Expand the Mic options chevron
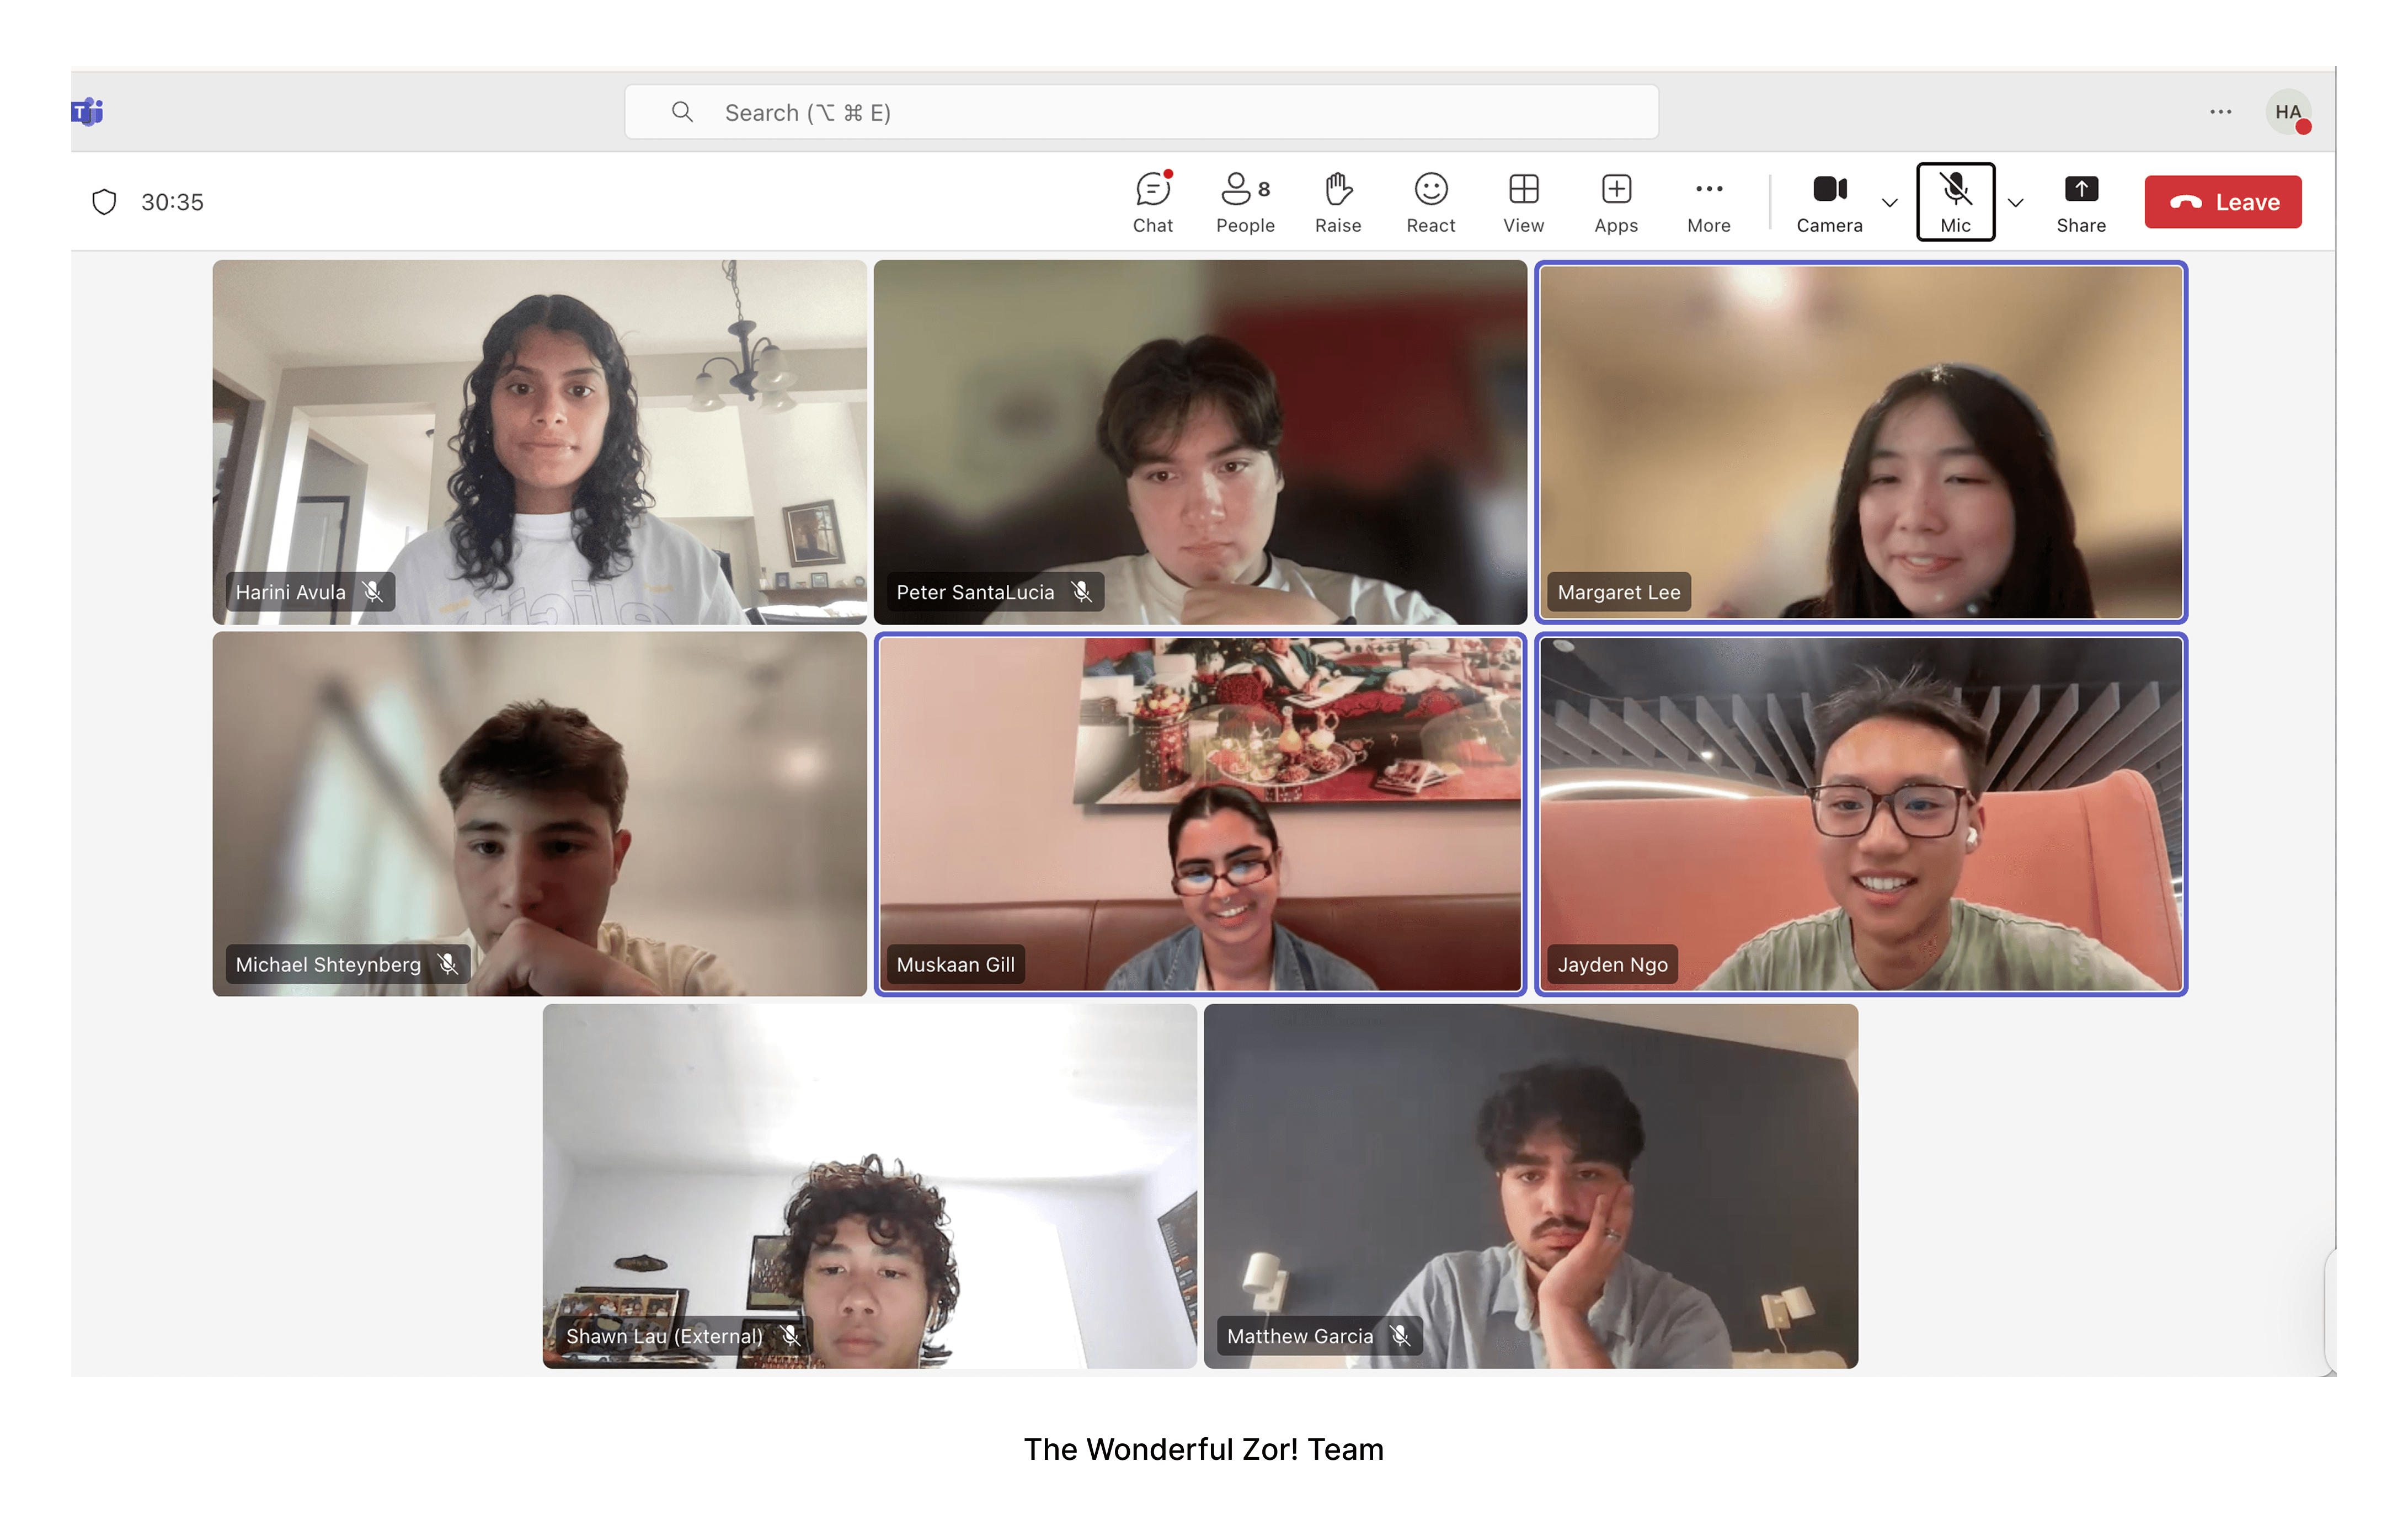Screen dimensions: 2408x1536 (x=2015, y=203)
